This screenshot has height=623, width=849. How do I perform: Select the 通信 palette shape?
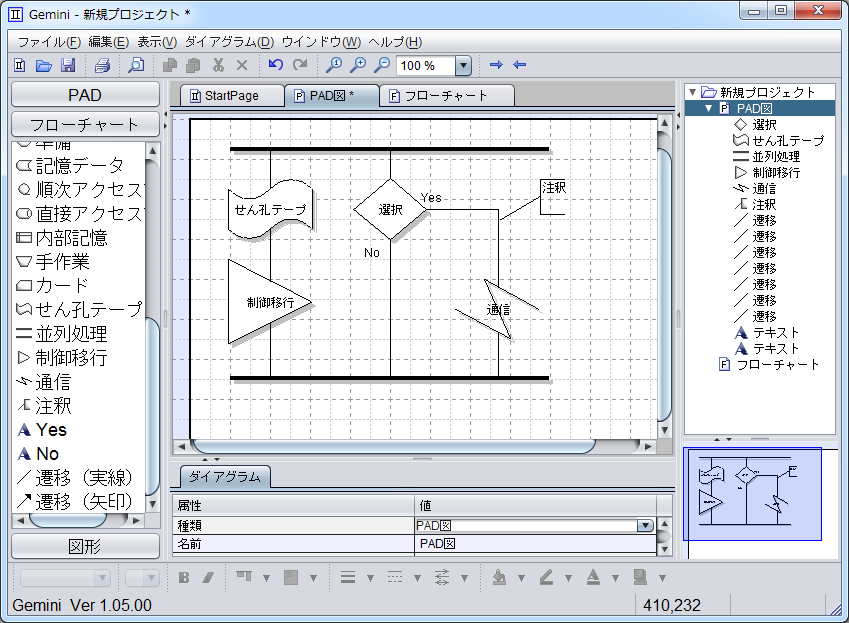tap(44, 382)
